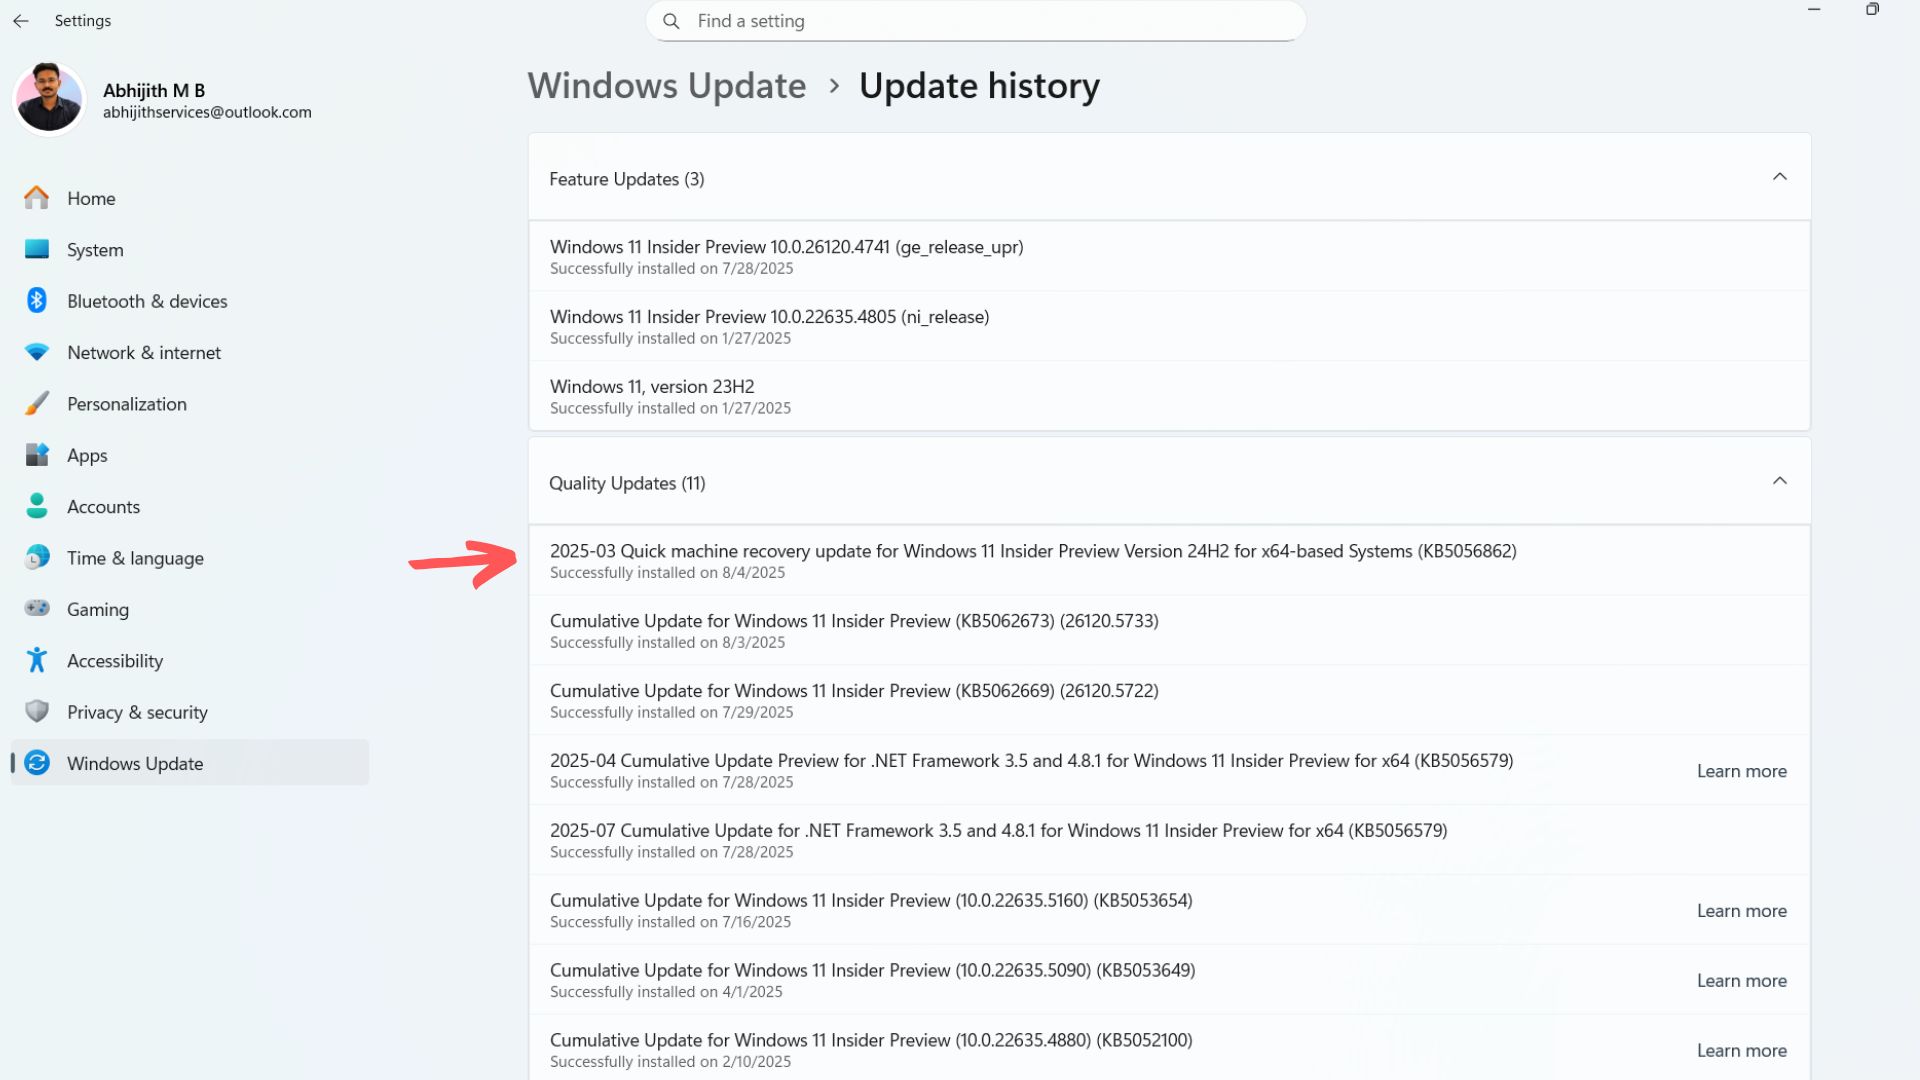Click the Personalization paintbrush icon
Viewport: 1920px width, 1080px height.
[x=37, y=404]
